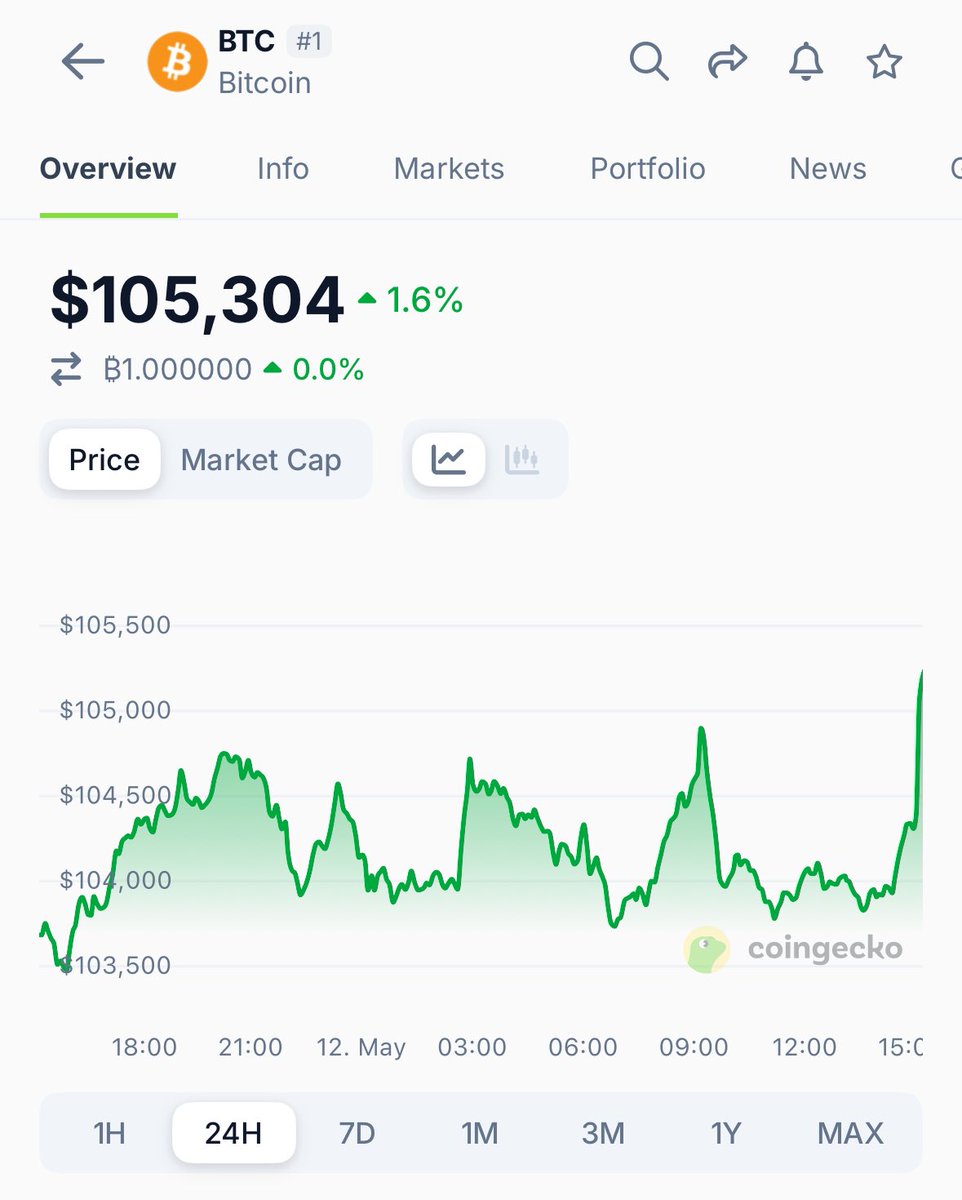Switch to the line chart view icon

[449, 460]
